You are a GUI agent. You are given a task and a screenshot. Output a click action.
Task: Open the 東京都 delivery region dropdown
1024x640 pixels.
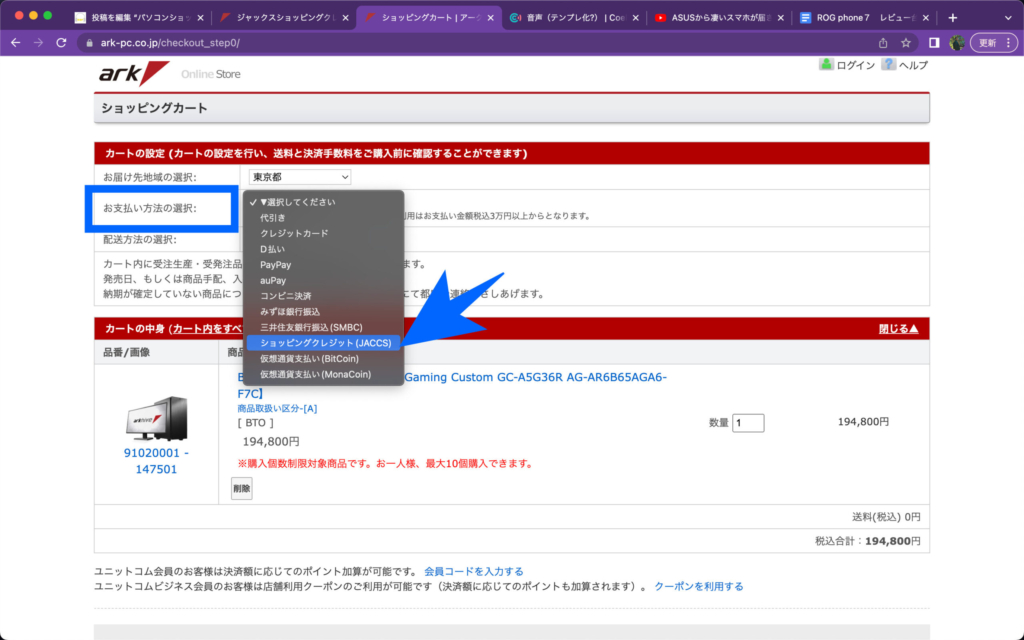(300, 177)
